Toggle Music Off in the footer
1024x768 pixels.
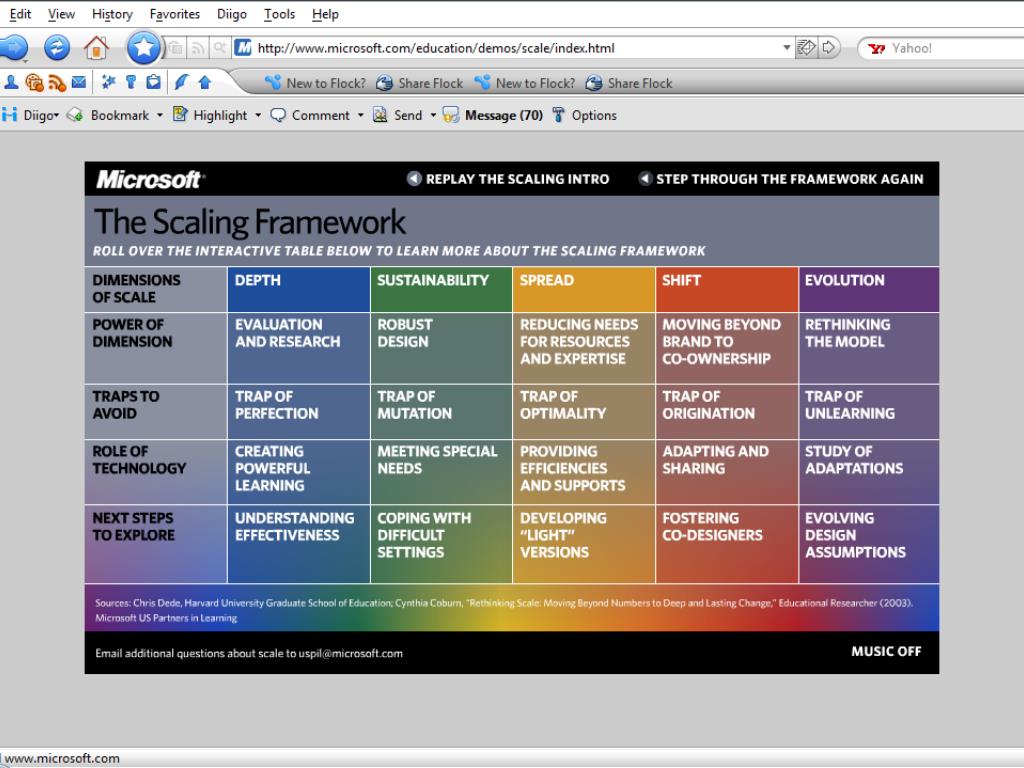(x=886, y=651)
